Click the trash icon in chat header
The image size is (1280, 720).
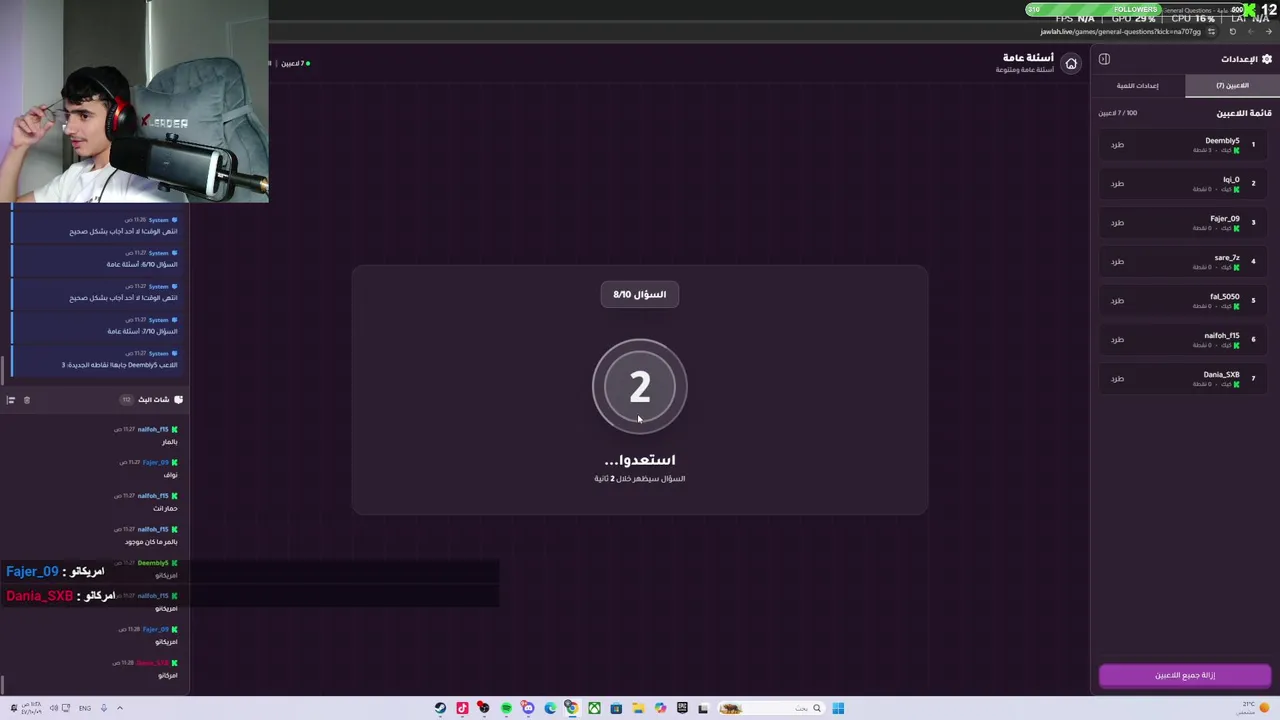tap(27, 400)
